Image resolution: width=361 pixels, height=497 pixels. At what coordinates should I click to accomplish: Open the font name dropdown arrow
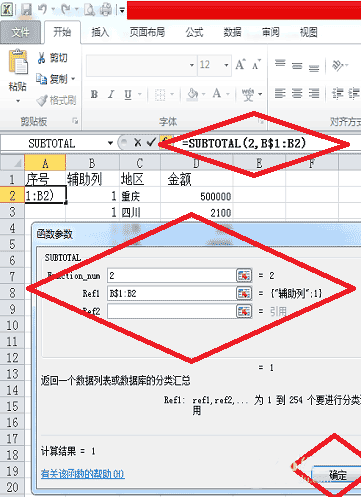192,65
